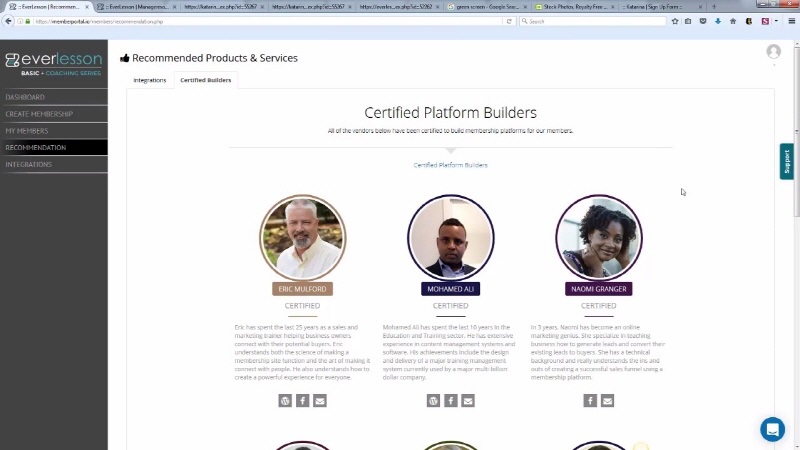Image resolution: width=800 pixels, height=450 pixels.
Task: Click the user account avatar icon
Action: 773,52
